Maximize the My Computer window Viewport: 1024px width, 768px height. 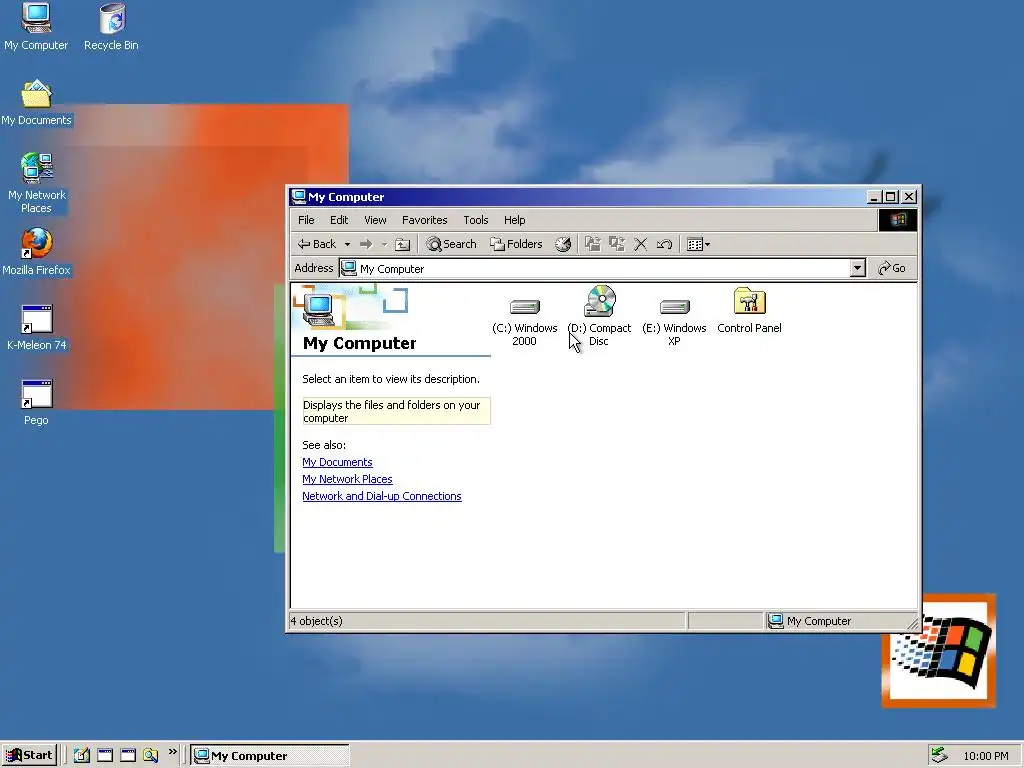(891, 197)
